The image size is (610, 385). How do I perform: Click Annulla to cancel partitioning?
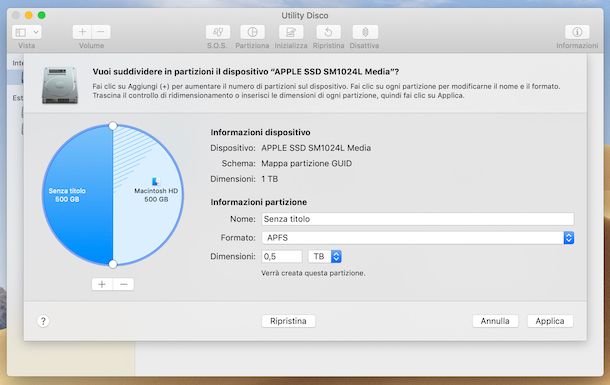click(495, 321)
